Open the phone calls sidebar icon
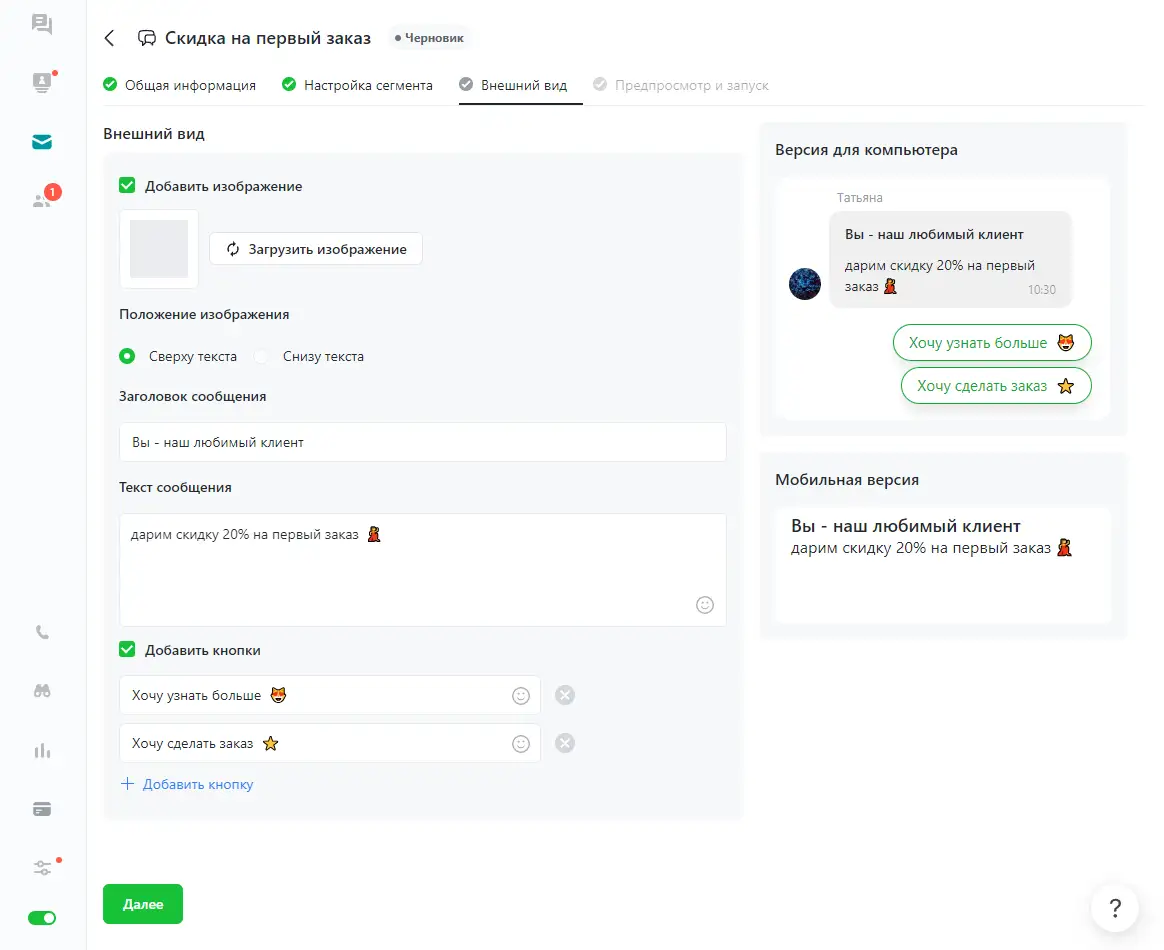This screenshot has width=1164, height=950. [x=42, y=632]
